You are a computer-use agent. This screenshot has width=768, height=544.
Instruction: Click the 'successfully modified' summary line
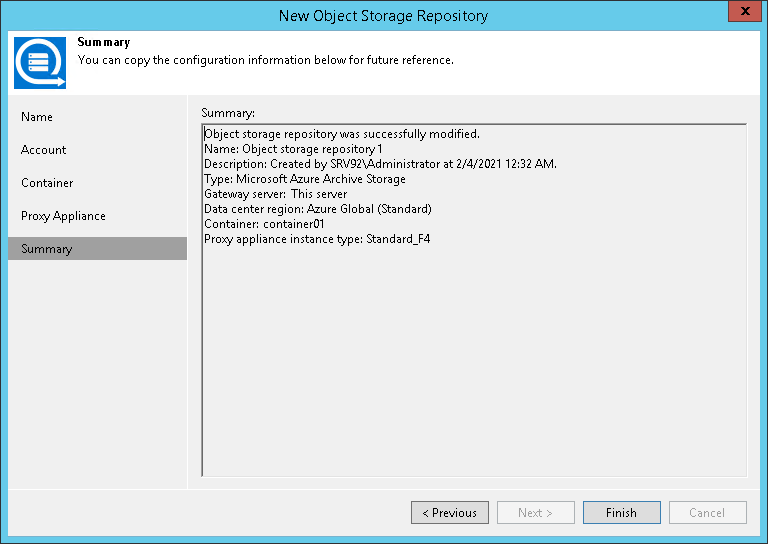point(342,134)
